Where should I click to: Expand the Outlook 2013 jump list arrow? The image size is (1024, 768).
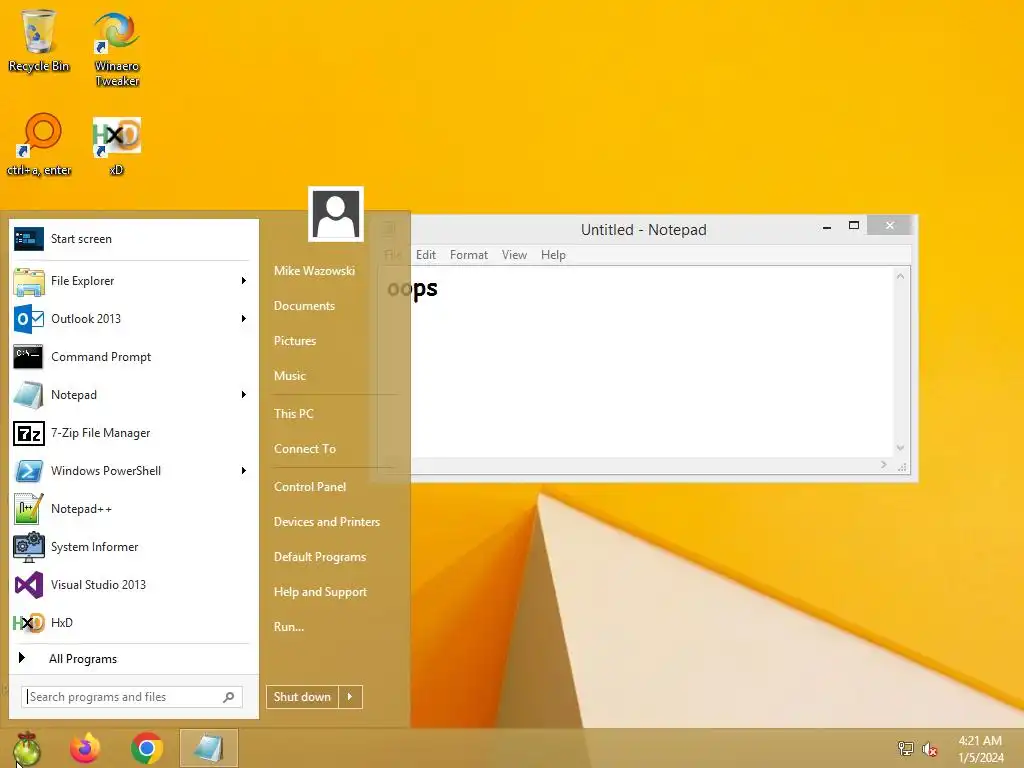(244, 319)
